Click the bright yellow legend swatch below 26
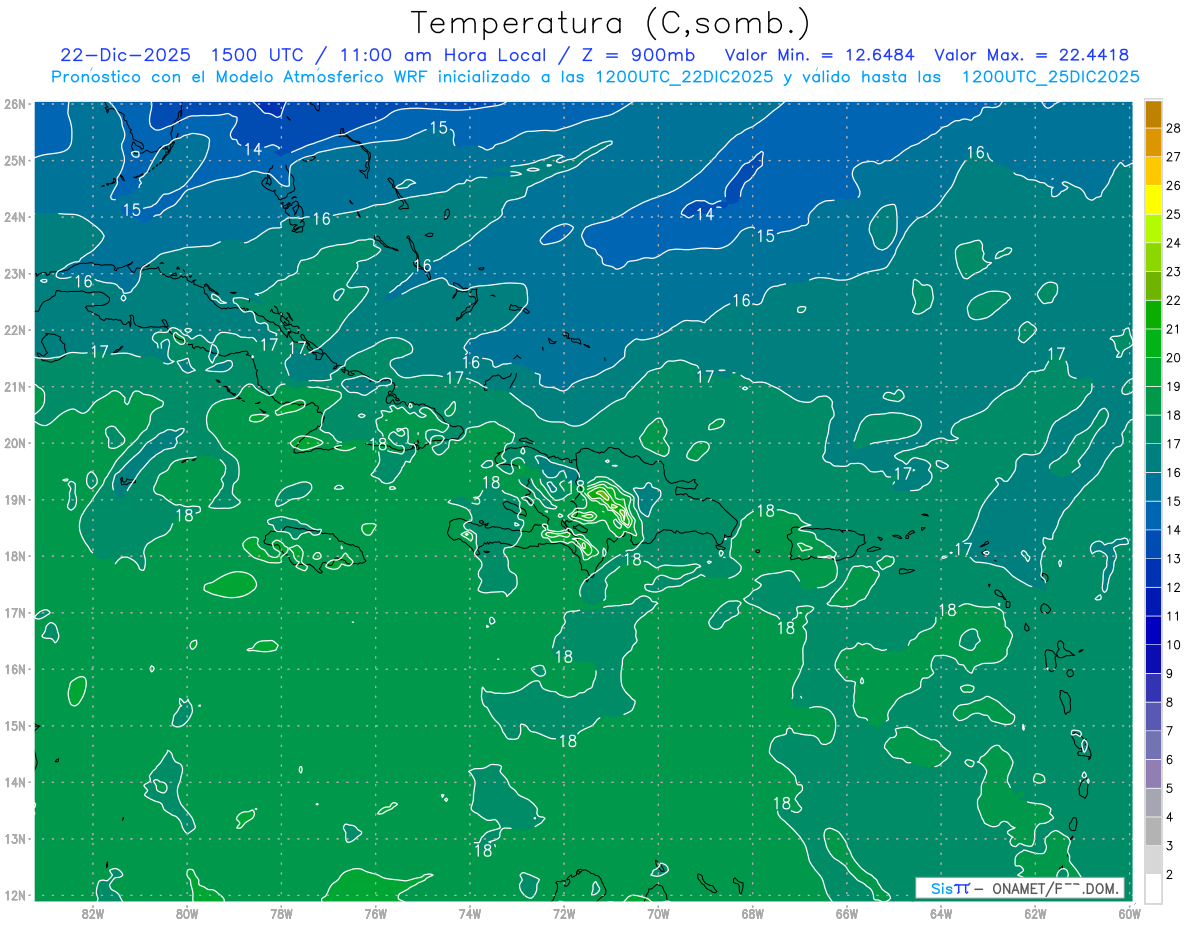This screenshot has height=927, width=1200. (1153, 199)
